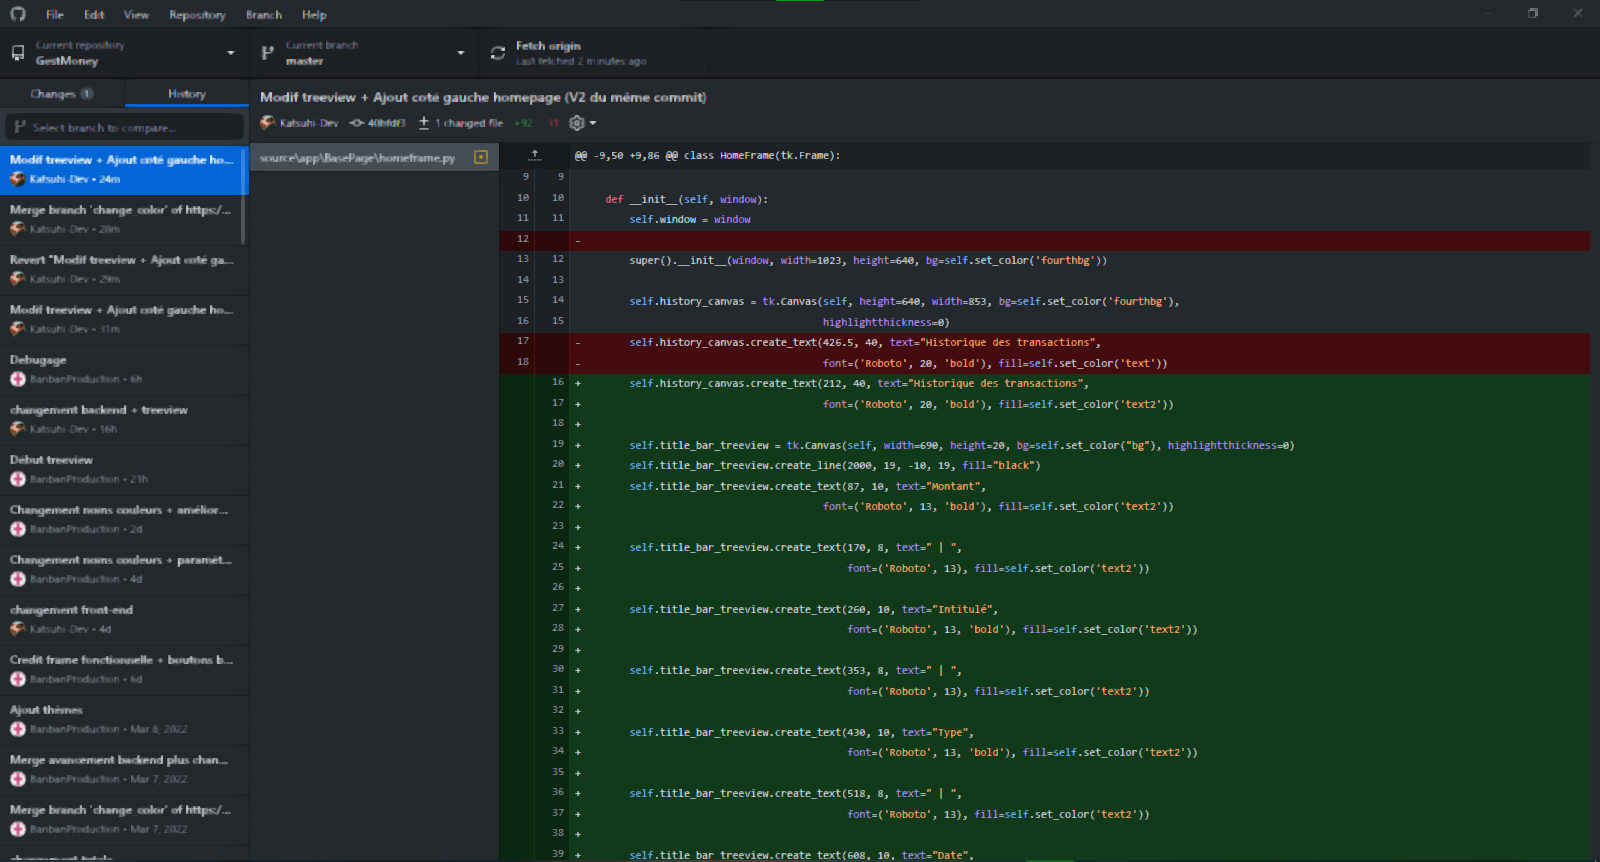Open the View menu
Screen dimensions: 1600x862
136,15
